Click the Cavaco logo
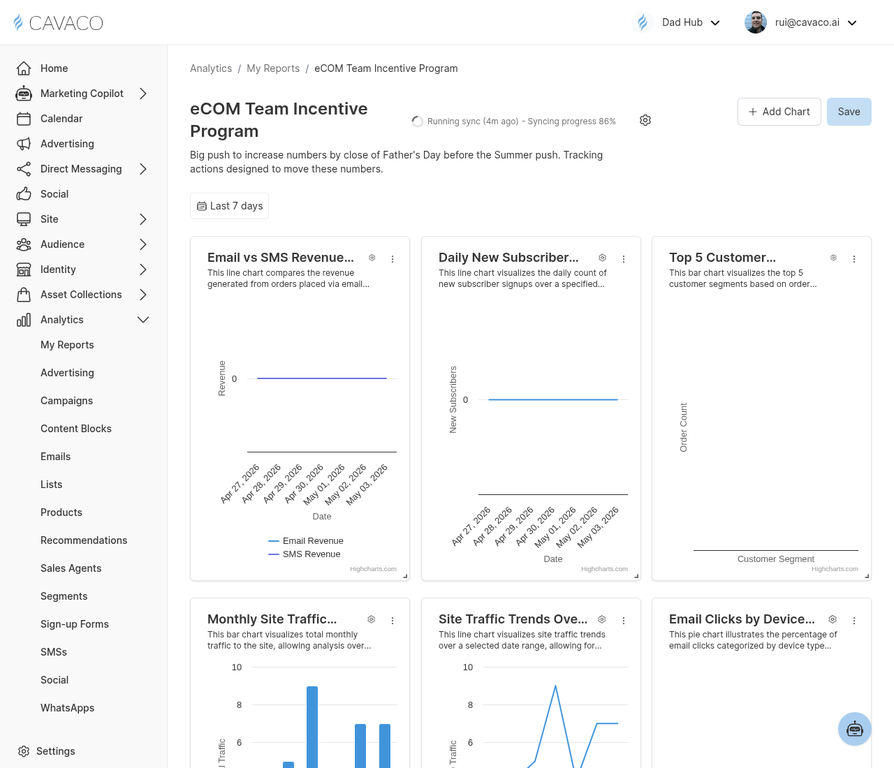The width and height of the screenshot is (894, 768). point(58,23)
